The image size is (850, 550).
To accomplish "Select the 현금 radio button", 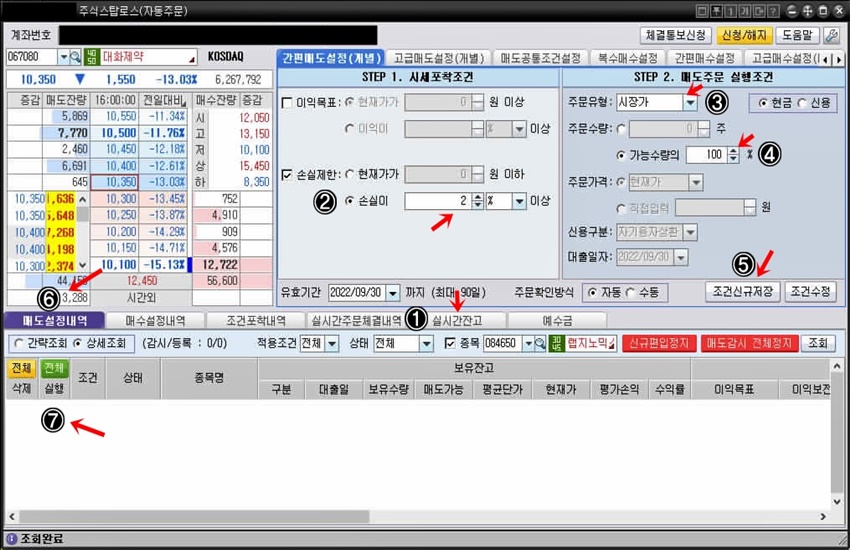I will 763,103.
